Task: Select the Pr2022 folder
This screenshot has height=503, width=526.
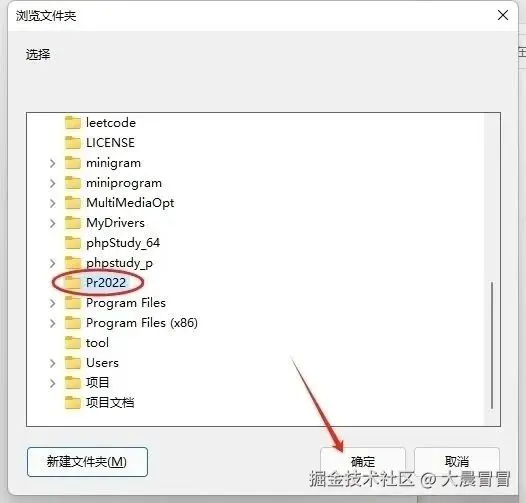Action: click(106, 283)
